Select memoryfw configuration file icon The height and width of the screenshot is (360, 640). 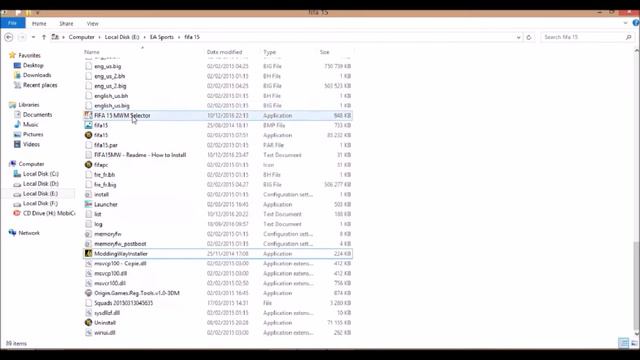88,234
